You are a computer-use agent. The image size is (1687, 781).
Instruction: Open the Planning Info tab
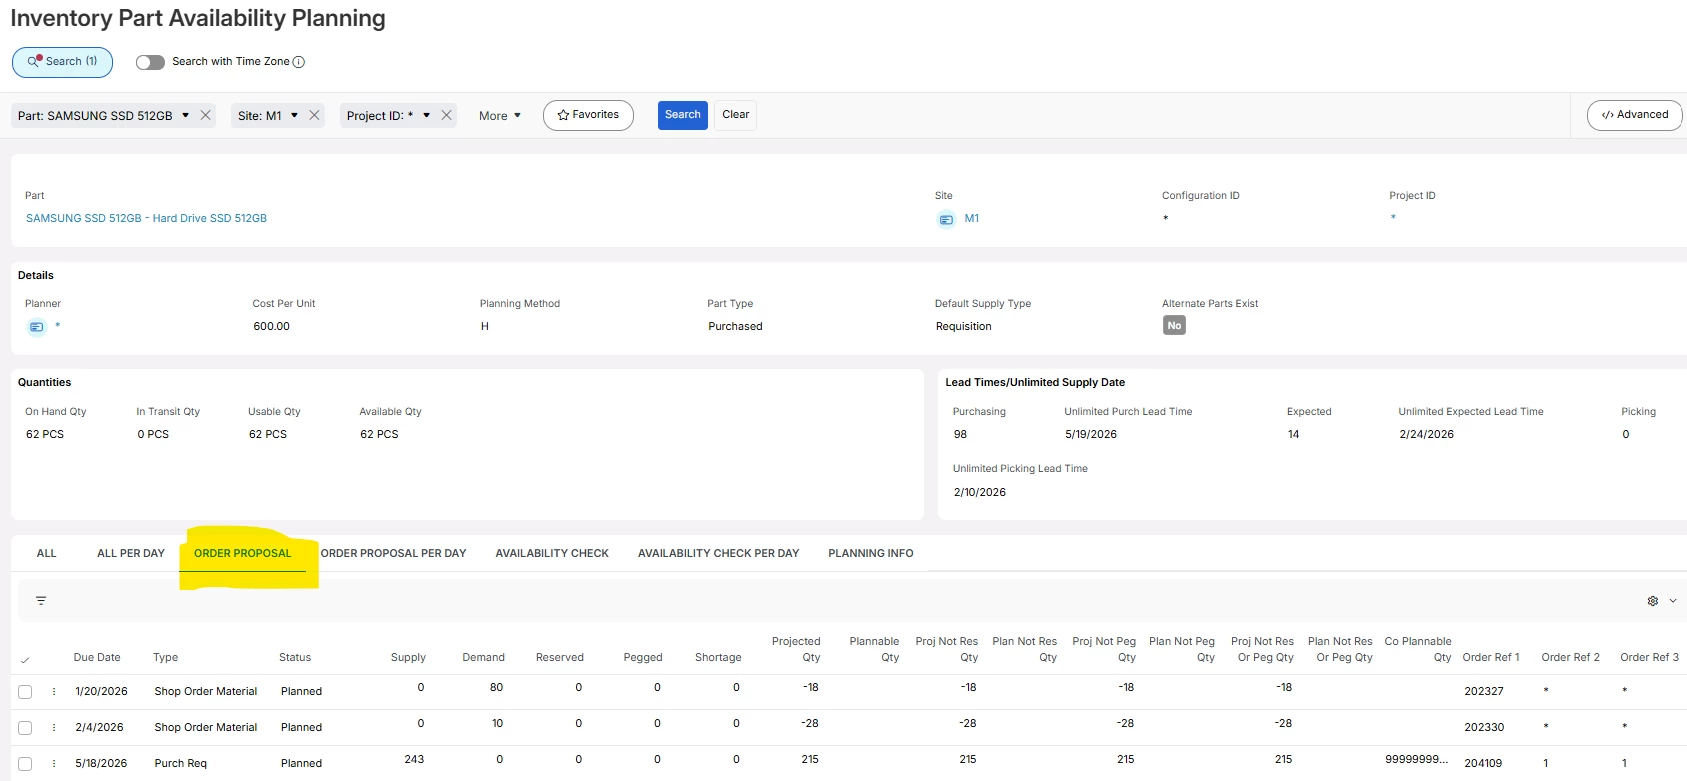click(870, 553)
